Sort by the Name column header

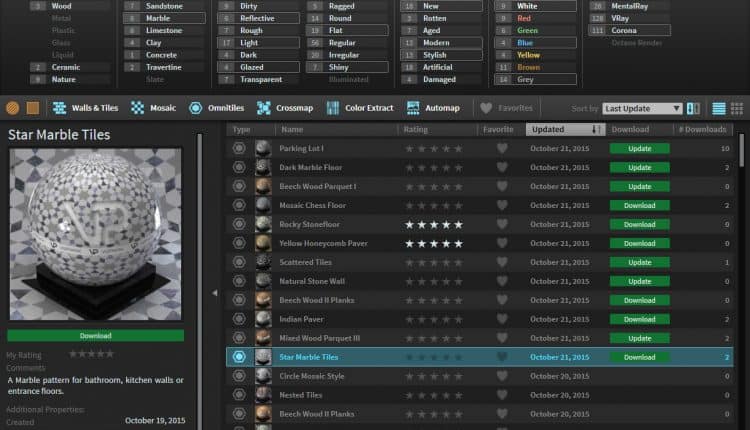[x=292, y=129]
